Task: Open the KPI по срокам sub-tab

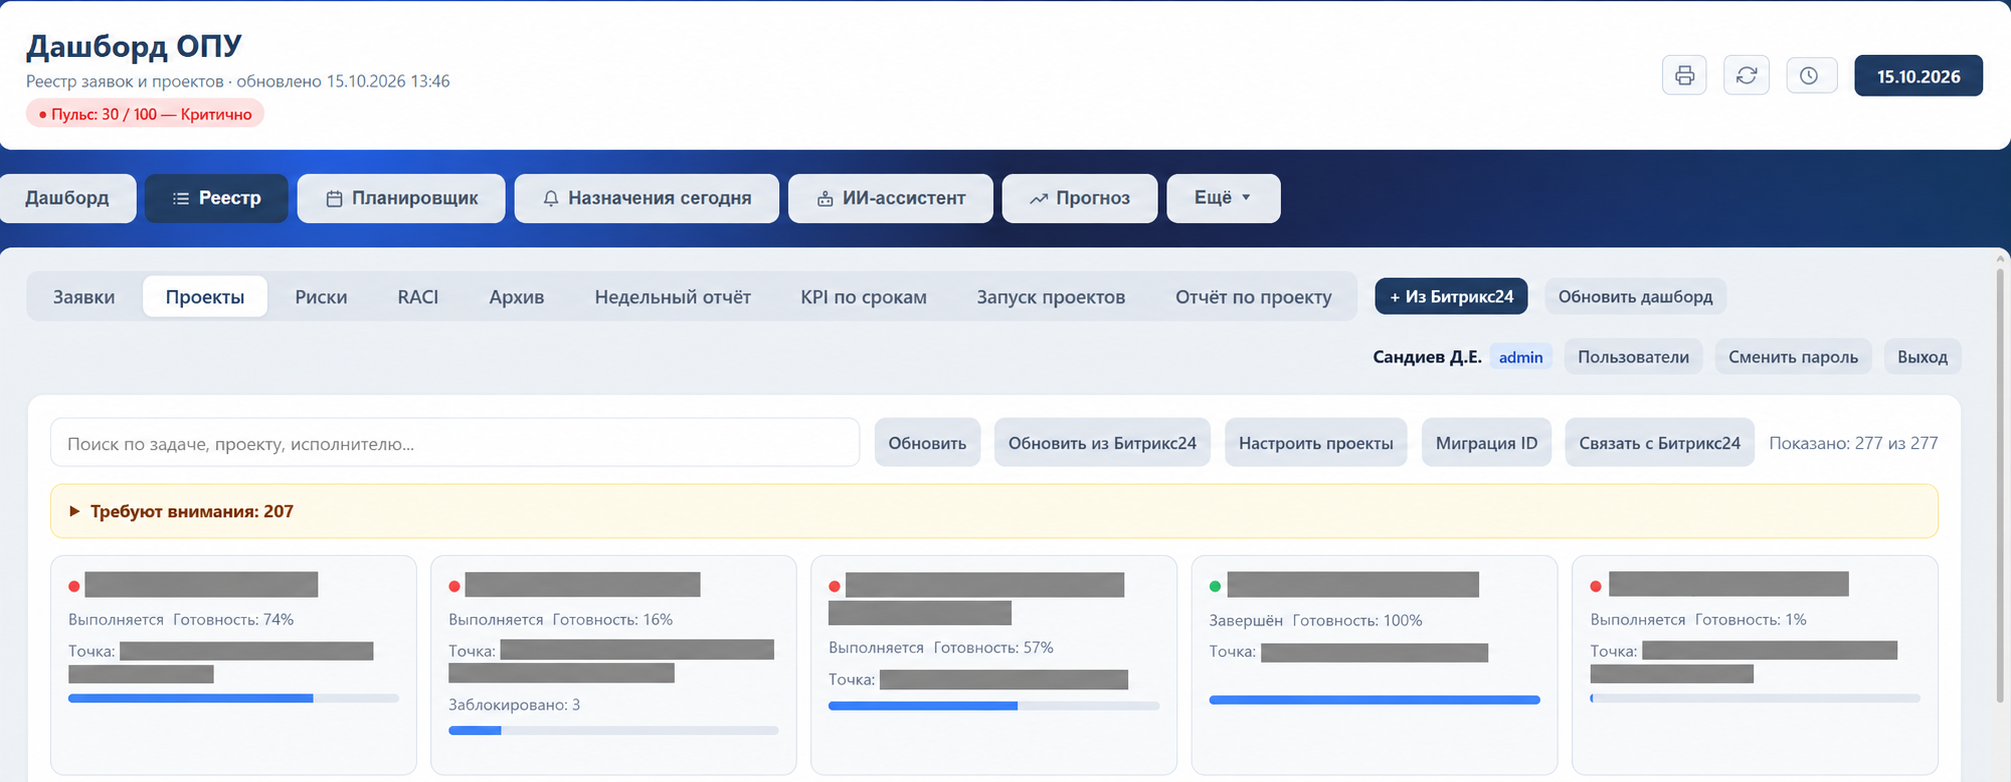Action: click(x=864, y=297)
